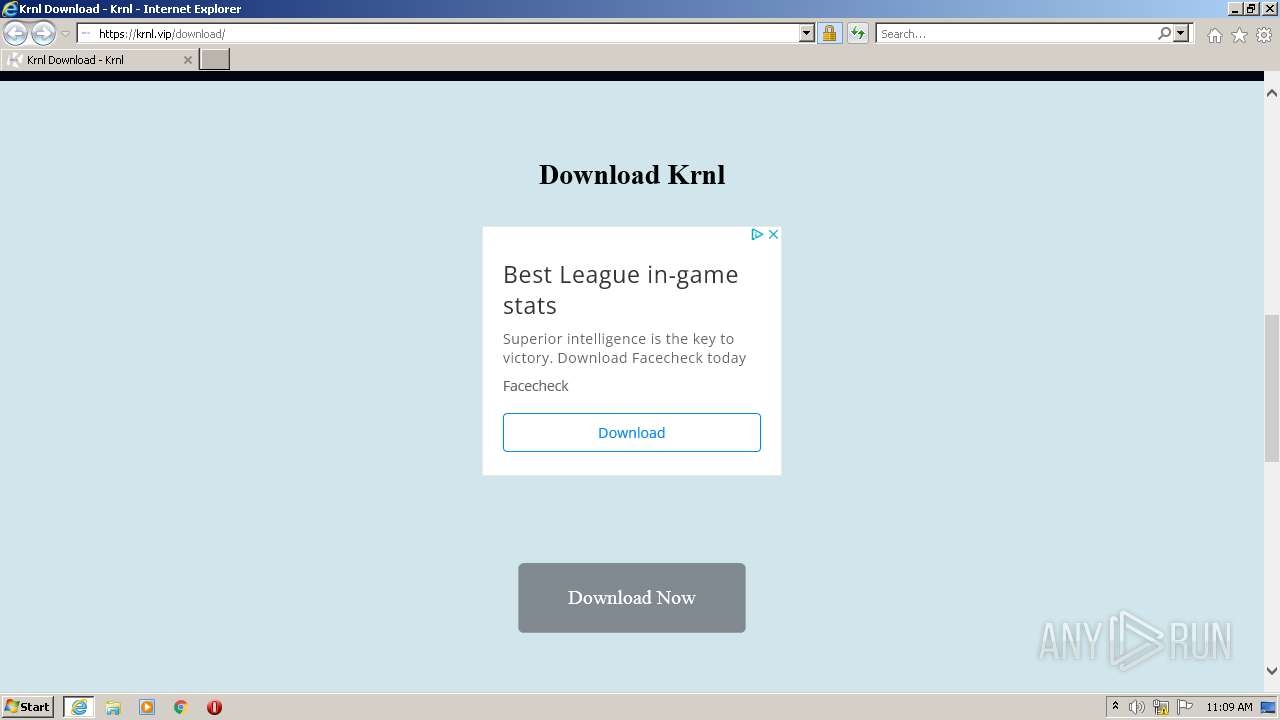Open the 11:09 AM taskbar clock
The image size is (1280, 720).
coord(1229,707)
